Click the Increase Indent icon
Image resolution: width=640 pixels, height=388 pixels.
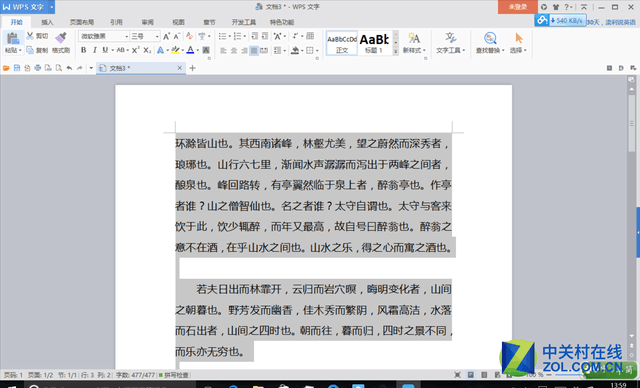click(x=265, y=36)
